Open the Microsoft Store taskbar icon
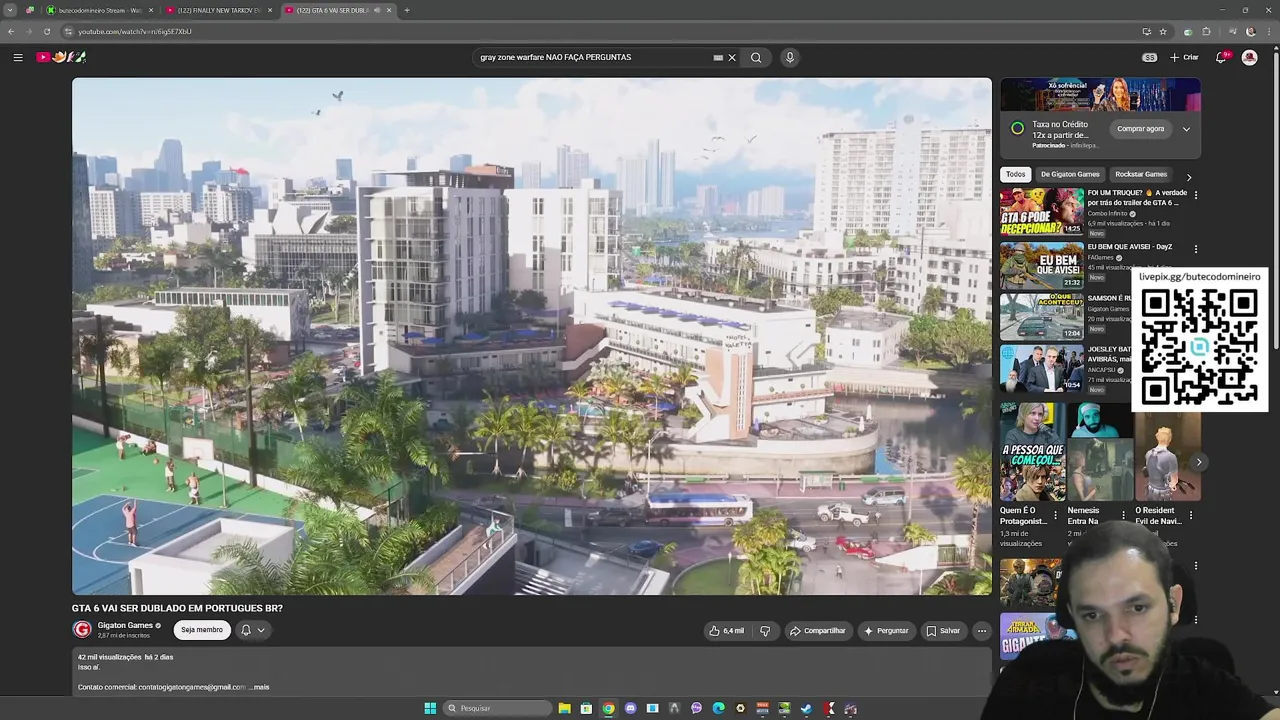The height and width of the screenshot is (720, 1280). (586, 708)
